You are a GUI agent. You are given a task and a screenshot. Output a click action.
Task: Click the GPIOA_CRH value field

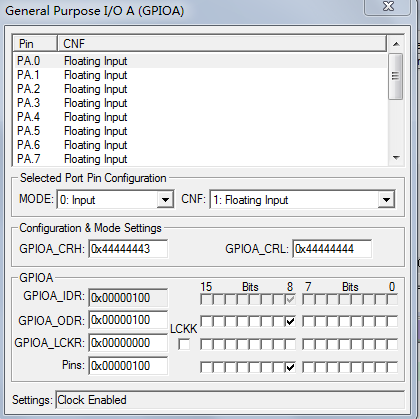pos(128,249)
